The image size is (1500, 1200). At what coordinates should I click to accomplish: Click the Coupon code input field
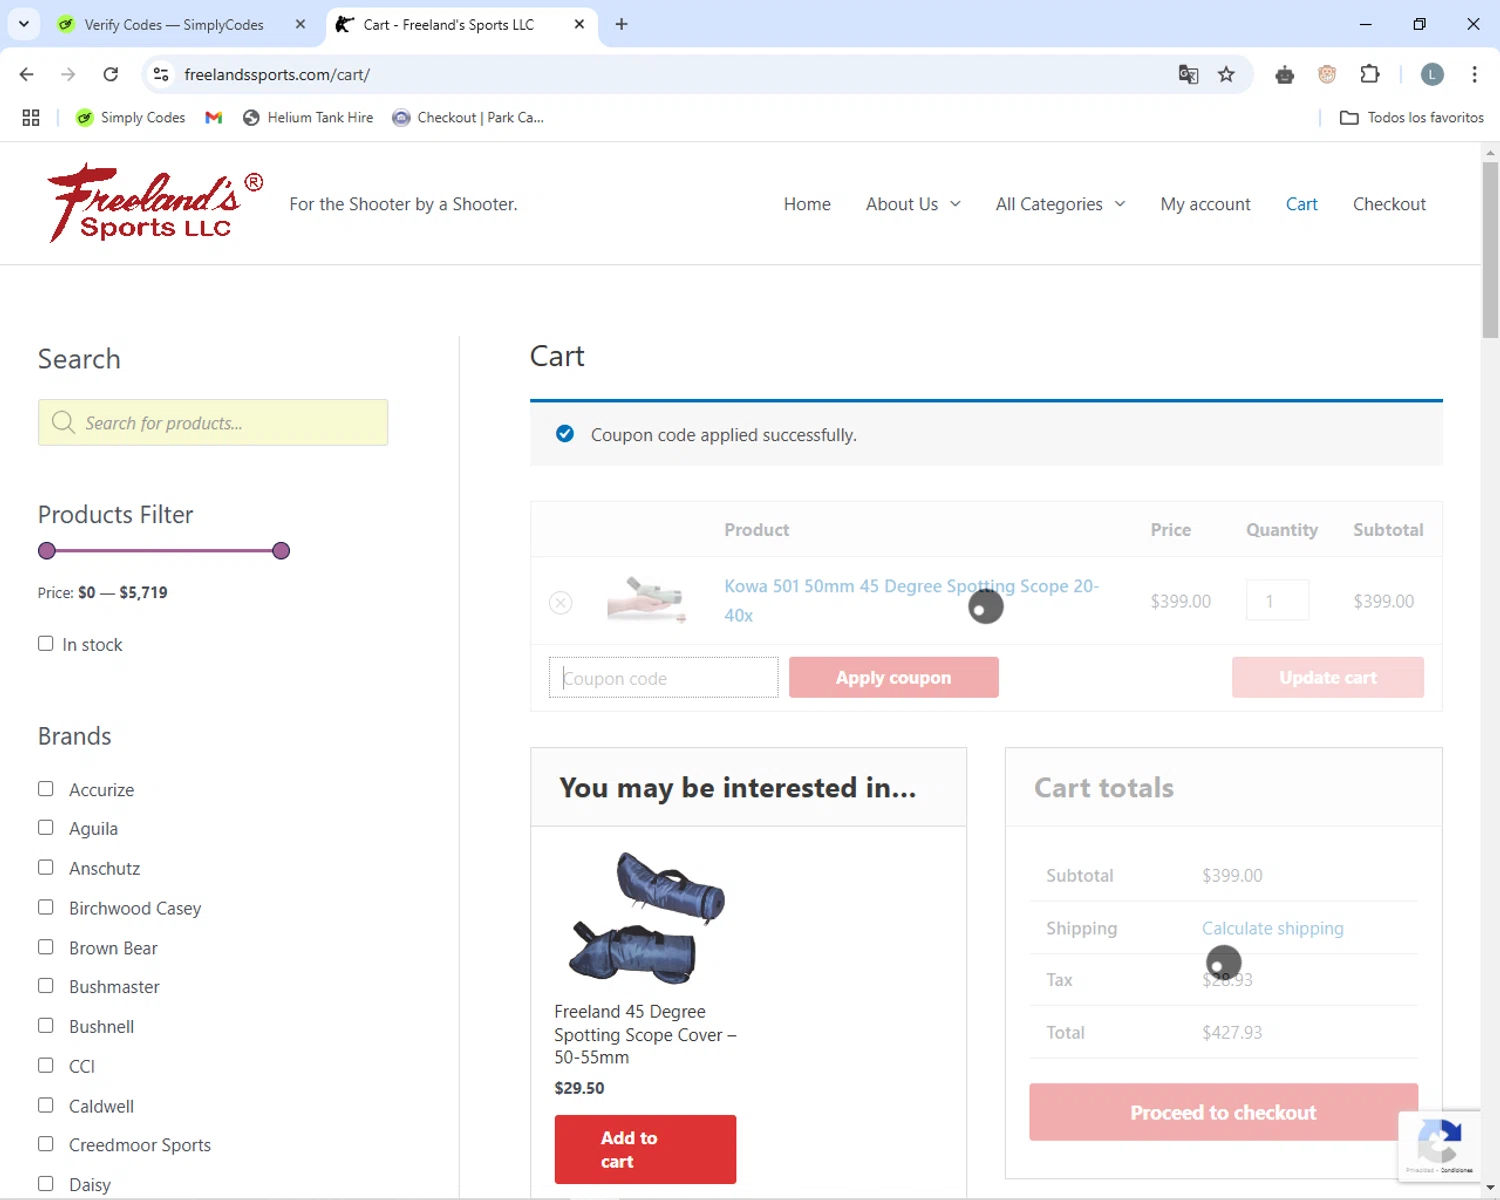point(664,677)
